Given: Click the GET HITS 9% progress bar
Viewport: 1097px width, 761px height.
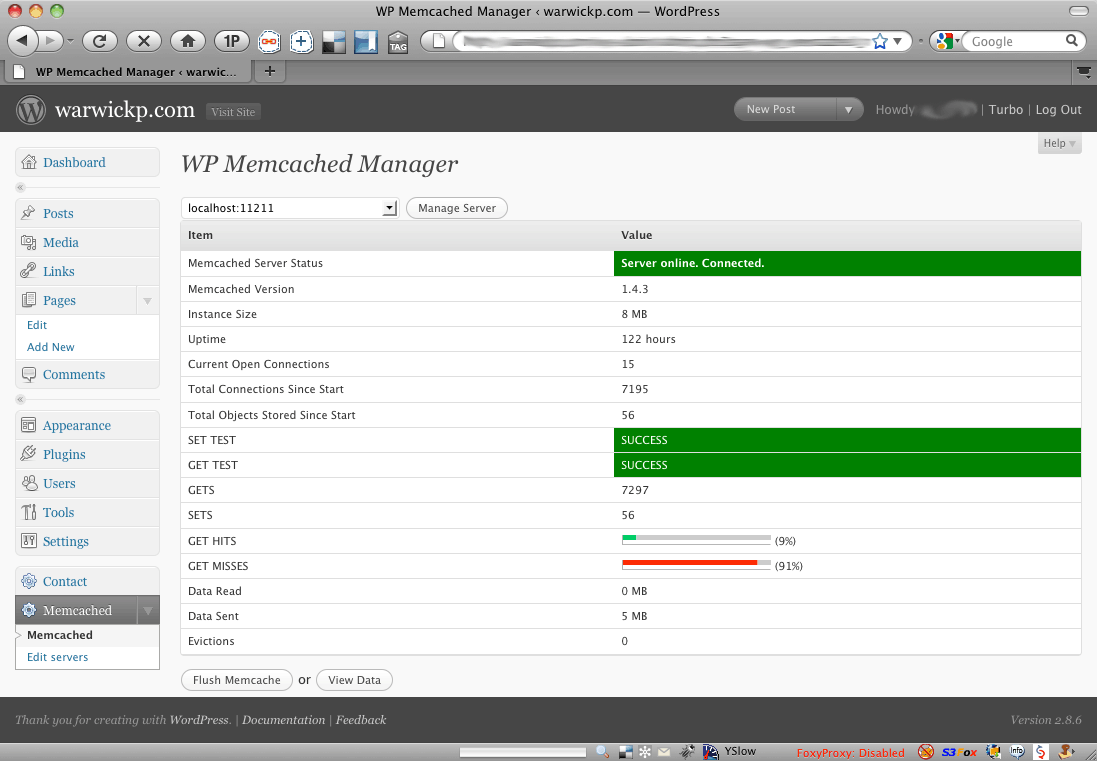Looking at the screenshot, I should 696,540.
